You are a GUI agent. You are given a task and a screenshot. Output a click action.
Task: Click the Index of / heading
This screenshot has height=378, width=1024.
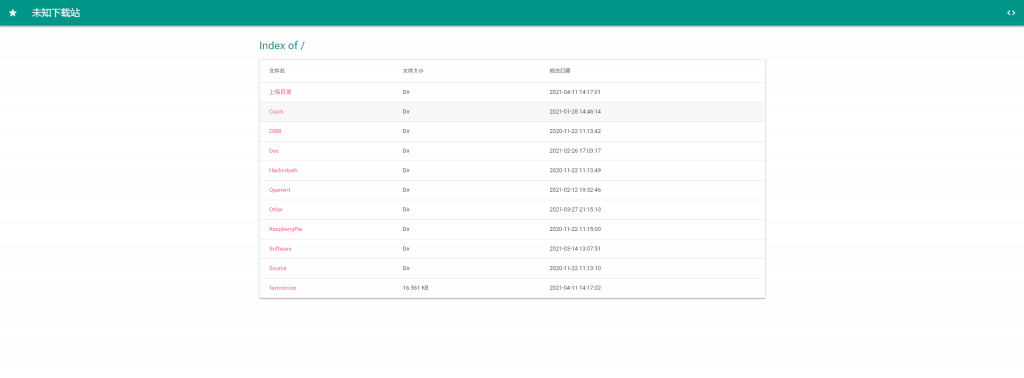pos(282,46)
